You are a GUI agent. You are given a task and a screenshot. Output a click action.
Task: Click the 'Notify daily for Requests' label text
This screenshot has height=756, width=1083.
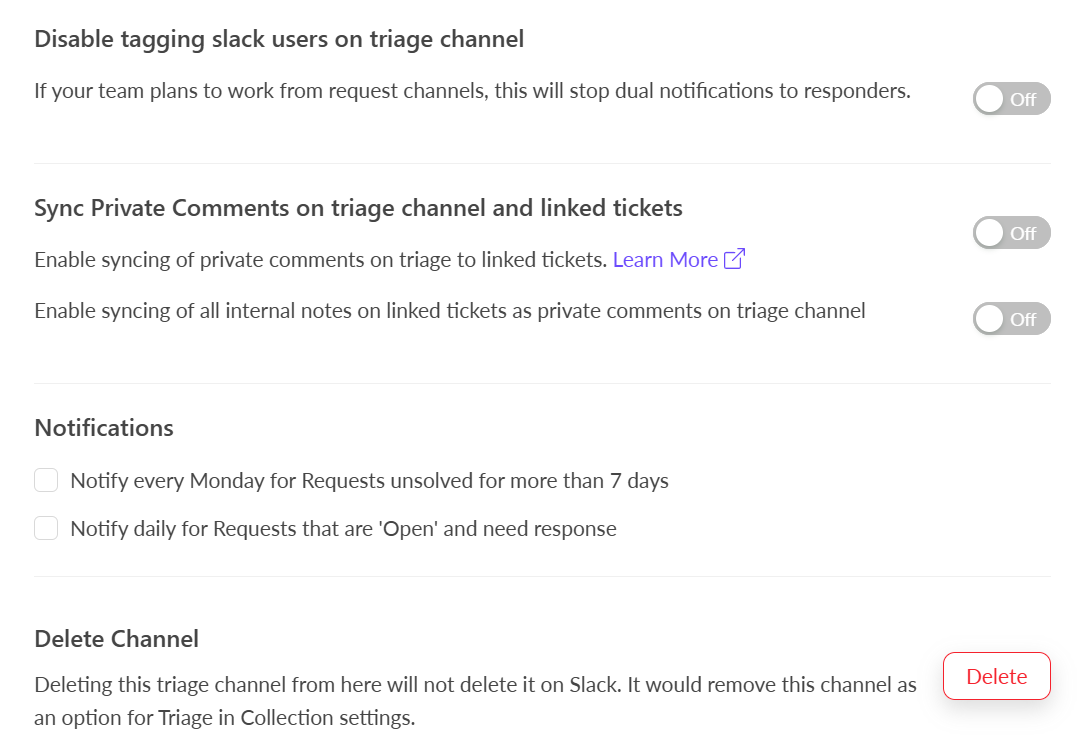(x=343, y=529)
